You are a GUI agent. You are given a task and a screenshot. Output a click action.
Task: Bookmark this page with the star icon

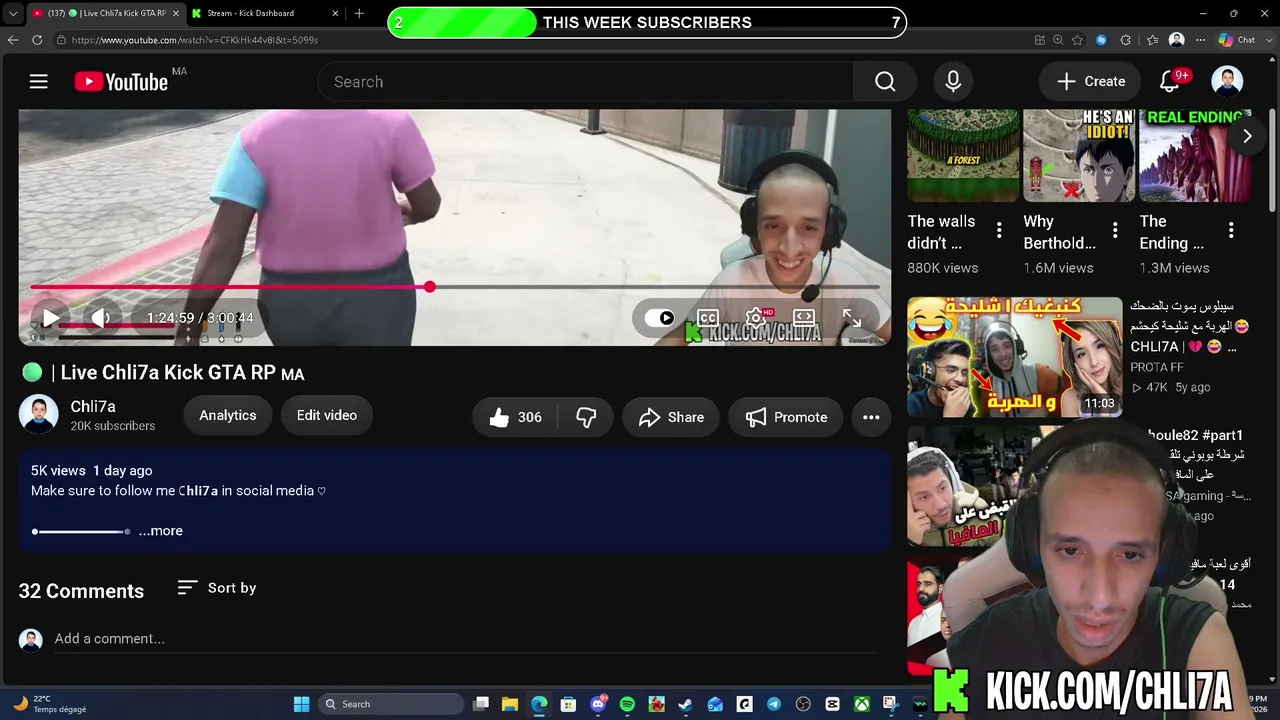tap(1077, 40)
